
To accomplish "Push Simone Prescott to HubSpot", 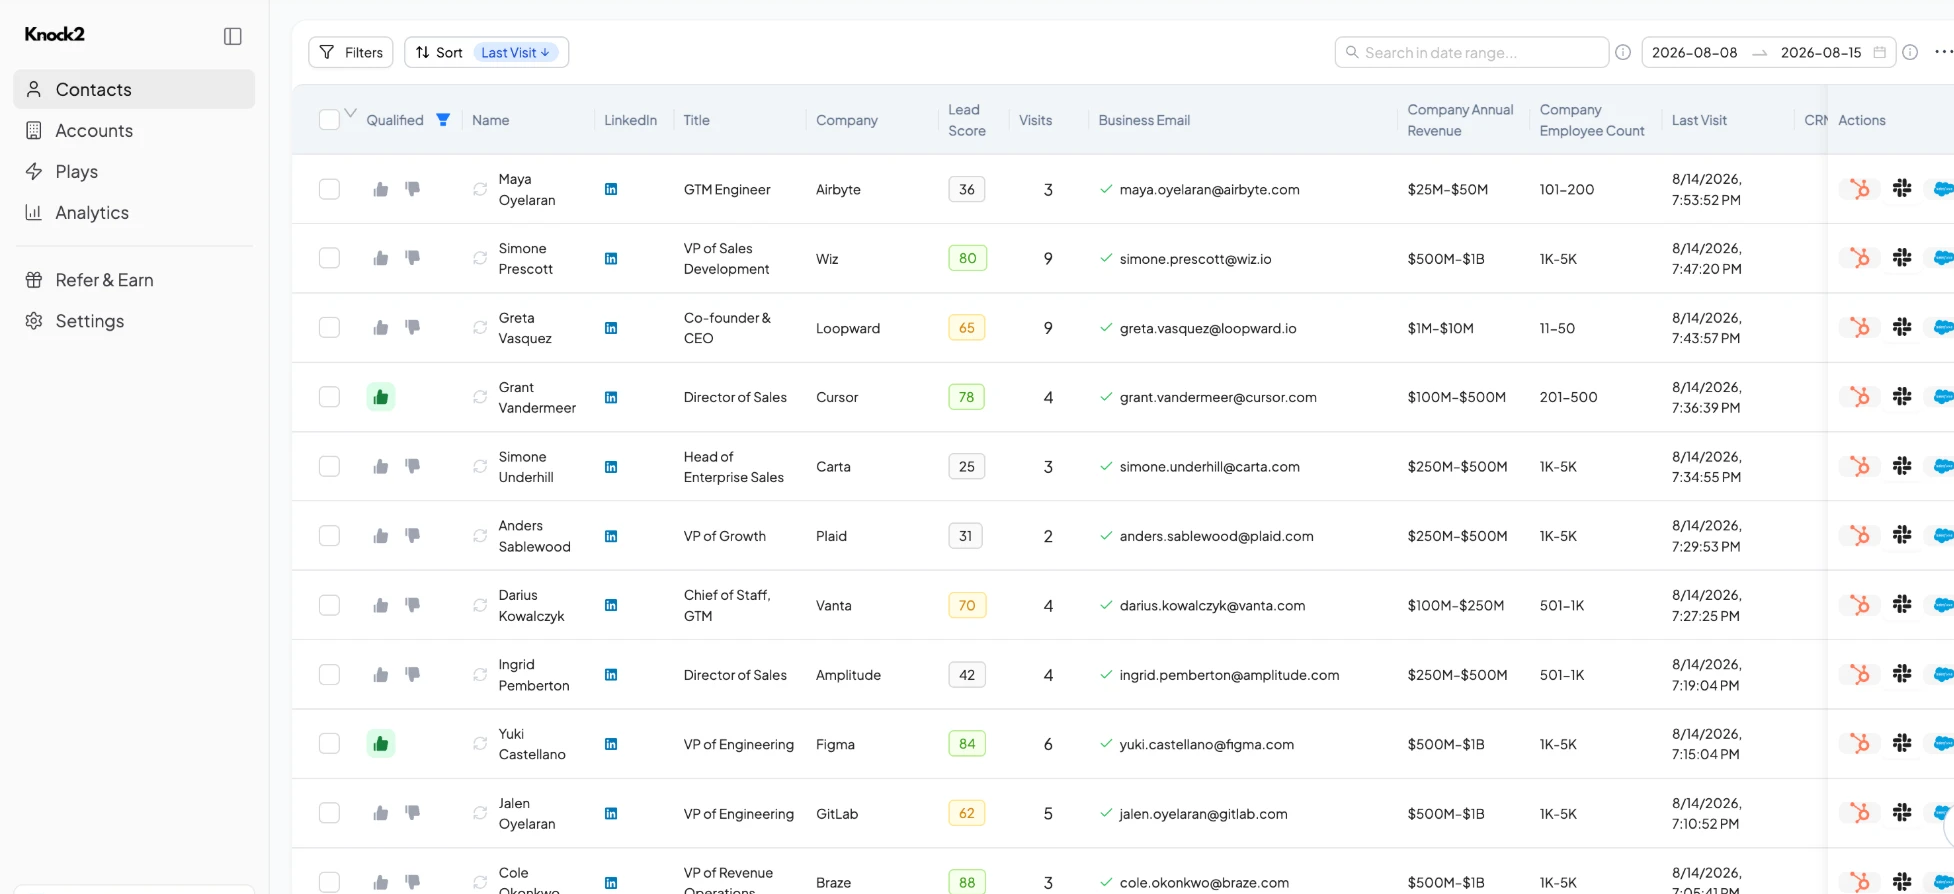I will pos(1860,258).
